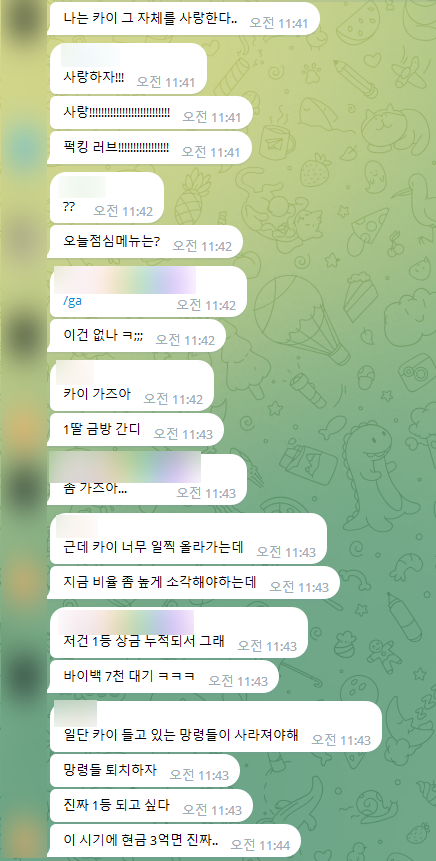Select the '저건 1등 상금 누적되서 그래' message
The image size is (436, 861).
[178, 633]
